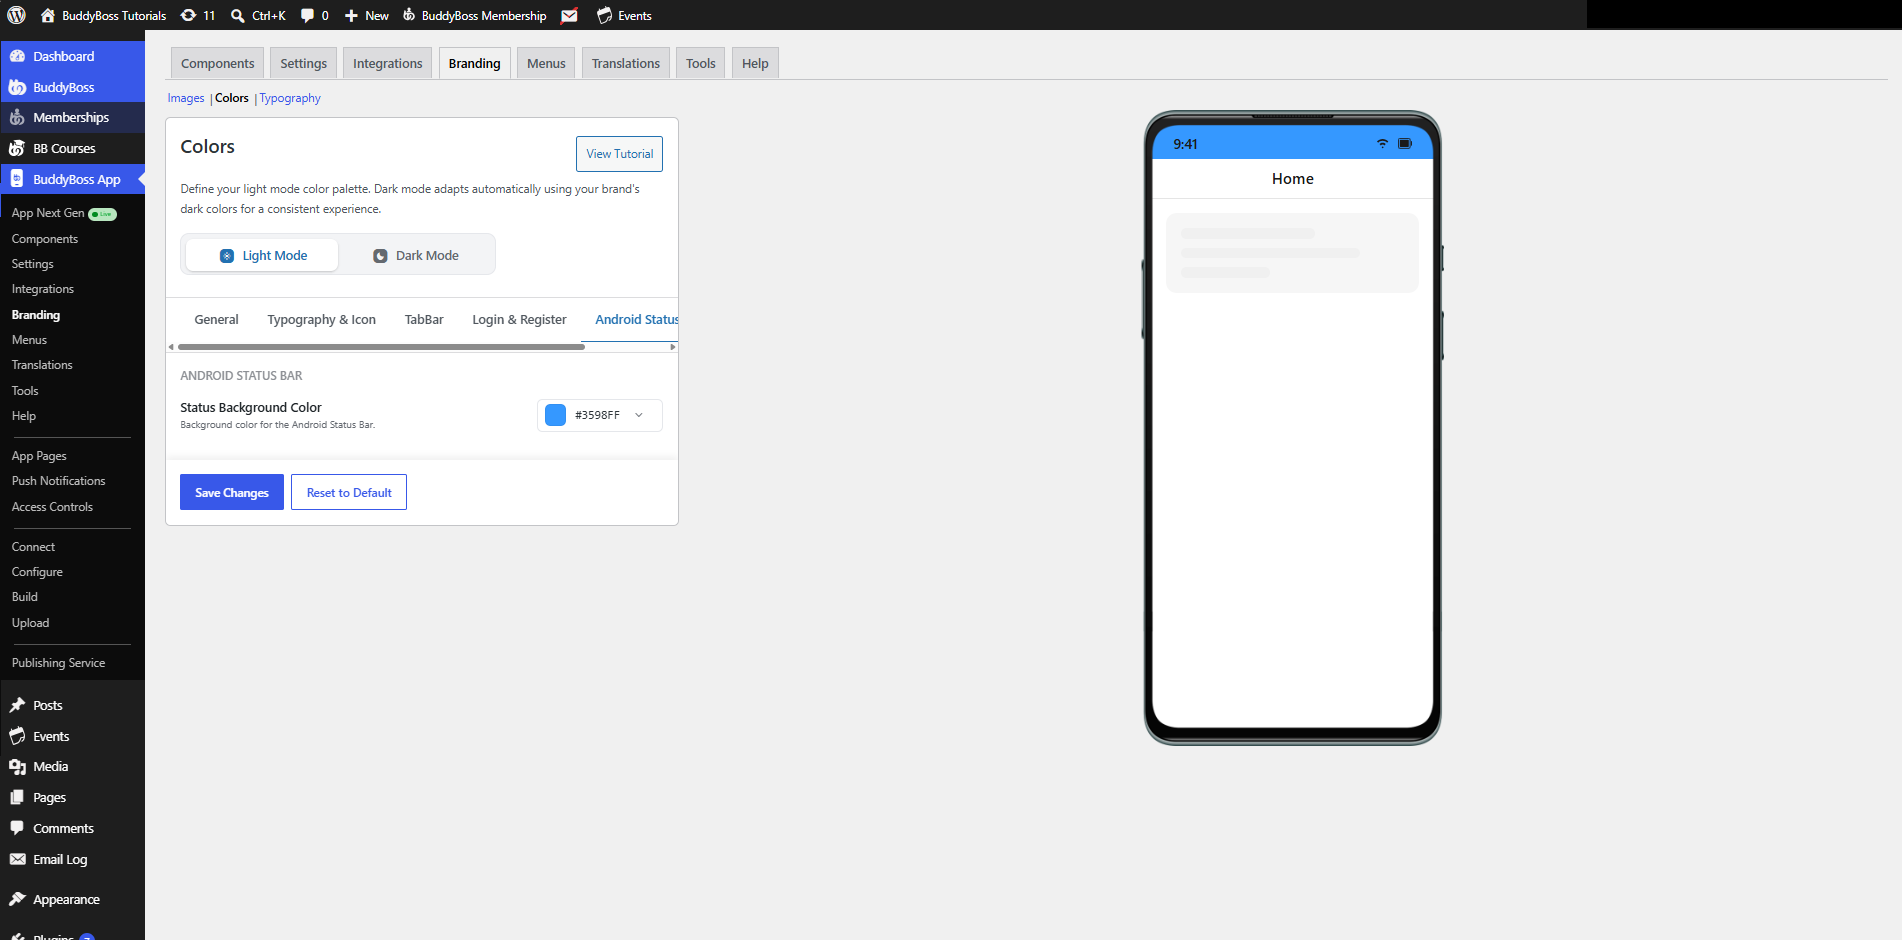Viewport: 1902px width, 940px height.
Task: Open the Components top tab
Action: [217, 63]
